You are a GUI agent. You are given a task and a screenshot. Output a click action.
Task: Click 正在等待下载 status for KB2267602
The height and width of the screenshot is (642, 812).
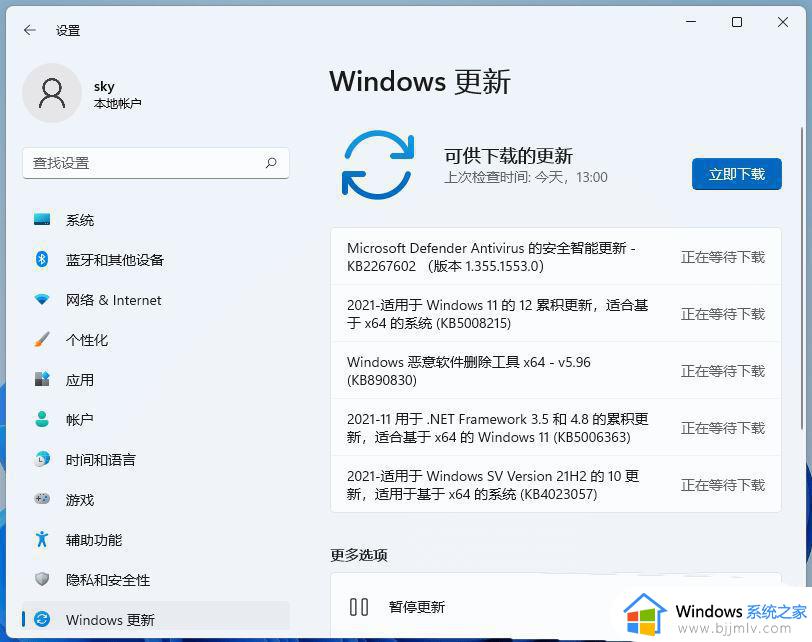pyautogui.click(x=722, y=257)
